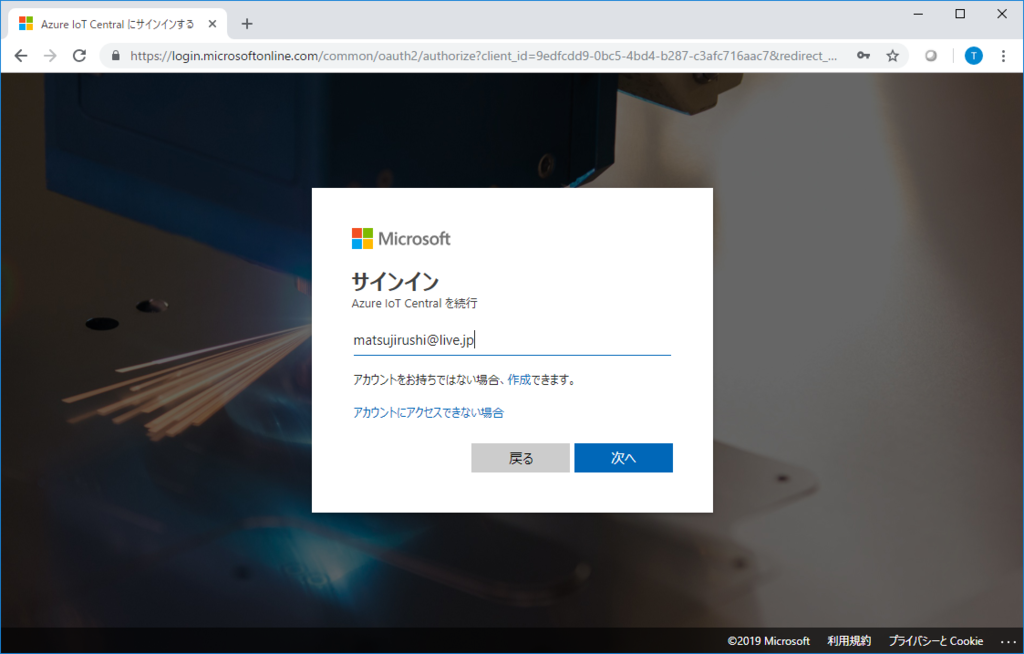
Task: Open saved passwords key icon
Action: [863, 56]
